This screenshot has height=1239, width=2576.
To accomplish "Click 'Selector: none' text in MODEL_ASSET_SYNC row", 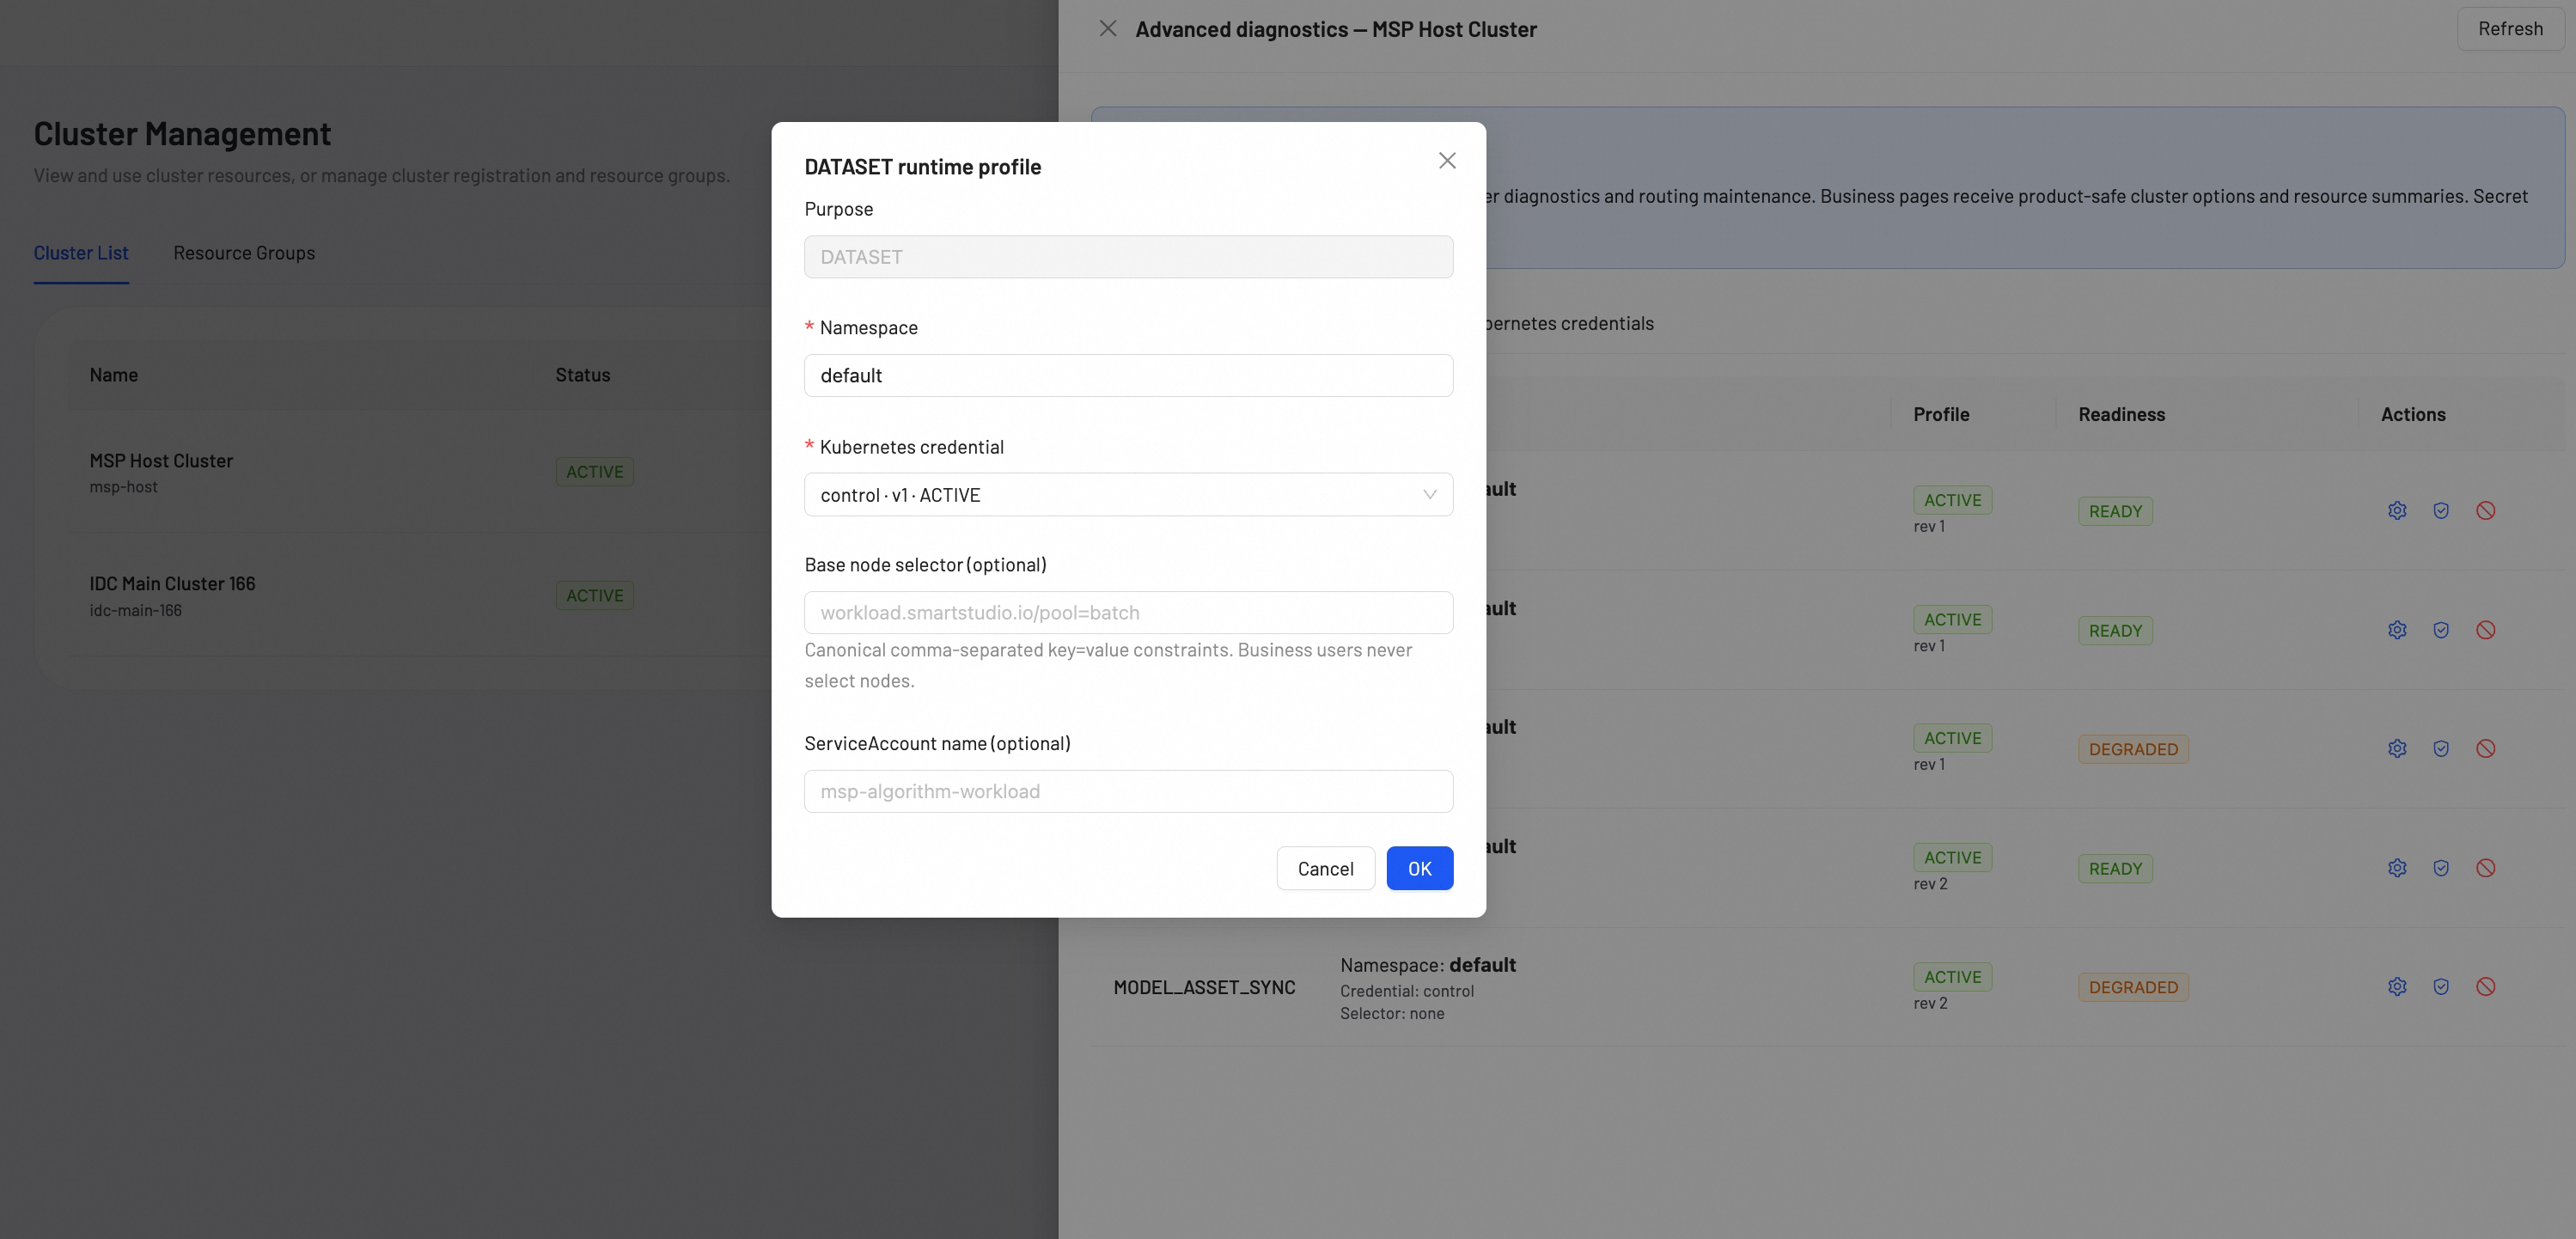I will [1392, 1014].
